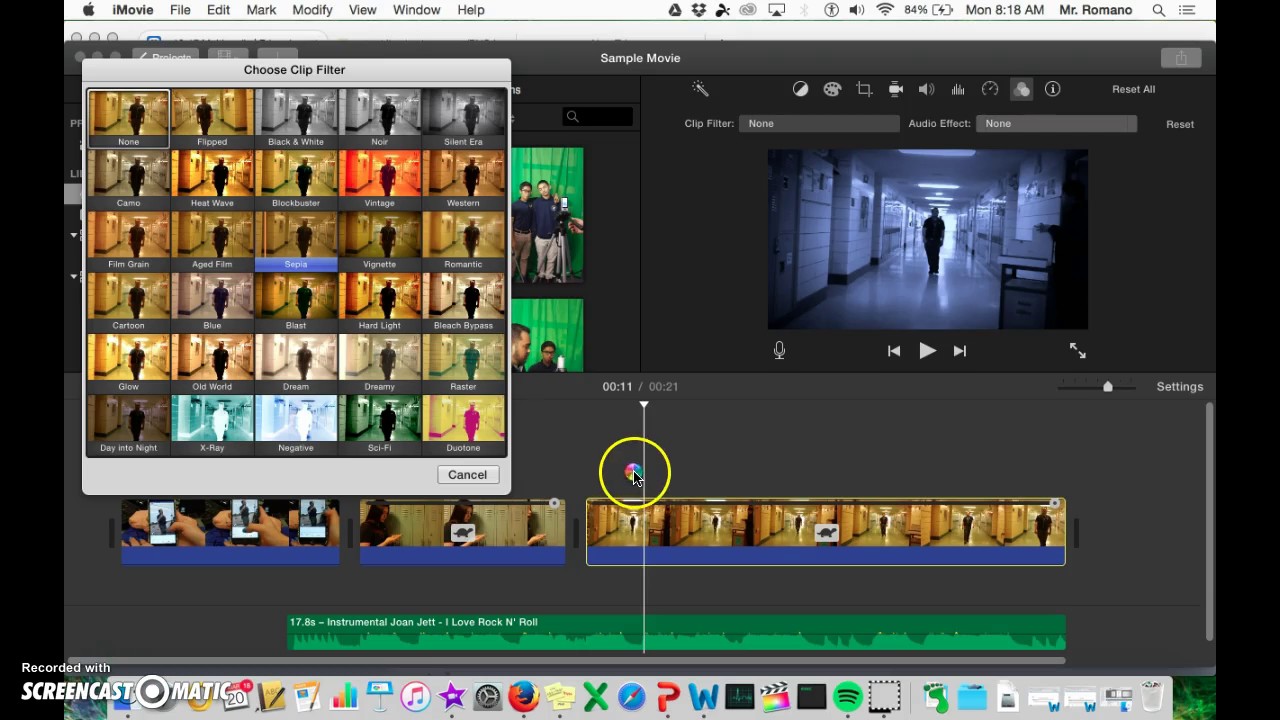The width and height of the screenshot is (1280, 720).
Task: Open the View menu
Action: pyautogui.click(x=362, y=10)
